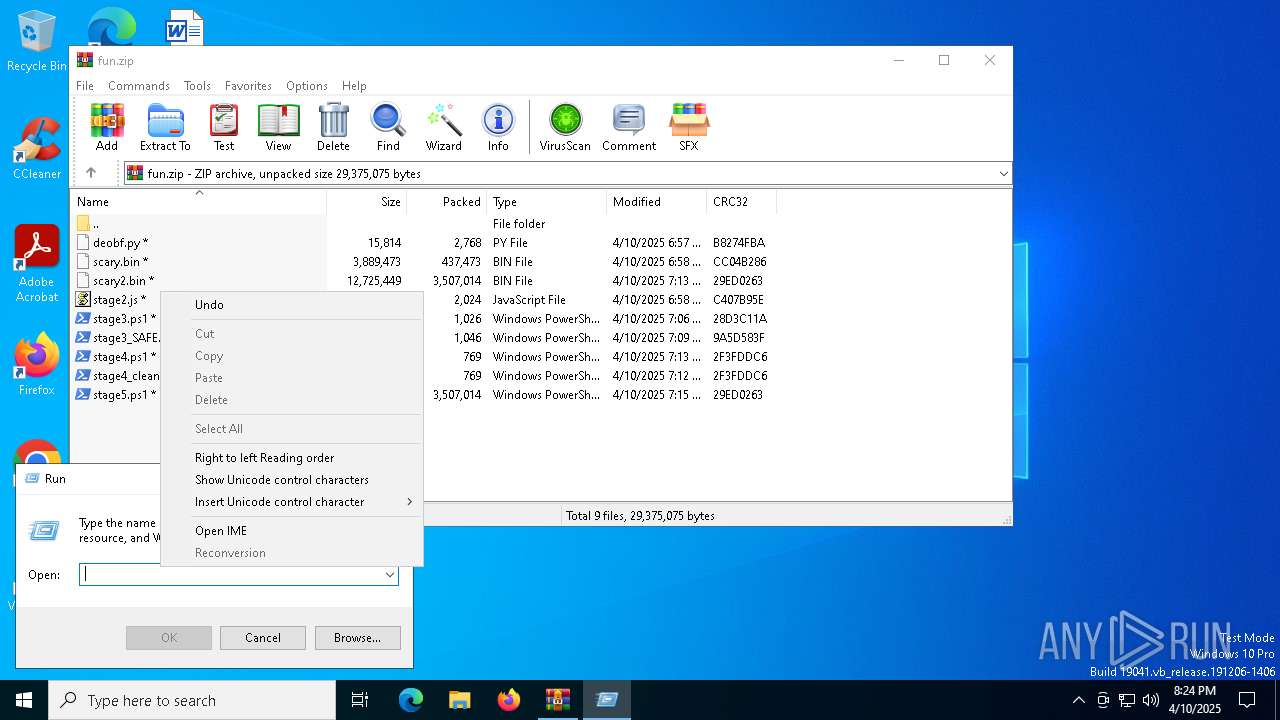
Task: Click Browse... in the Run dialog
Action: click(x=357, y=638)
